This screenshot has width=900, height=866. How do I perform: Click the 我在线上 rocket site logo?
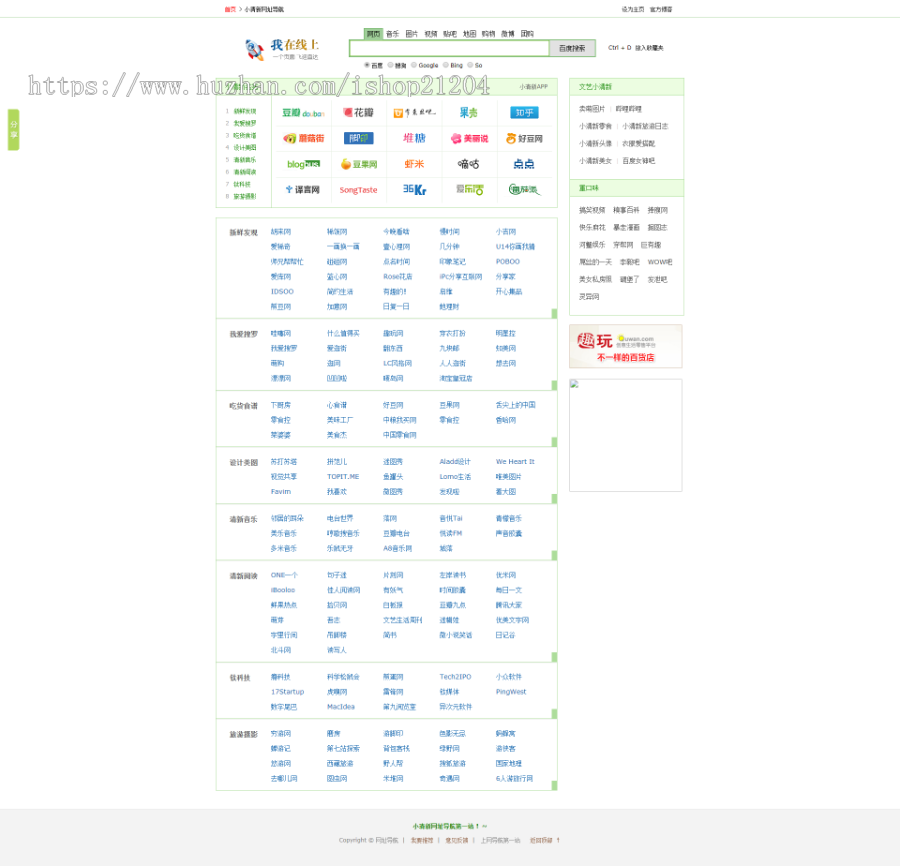[x=281, y=49]
